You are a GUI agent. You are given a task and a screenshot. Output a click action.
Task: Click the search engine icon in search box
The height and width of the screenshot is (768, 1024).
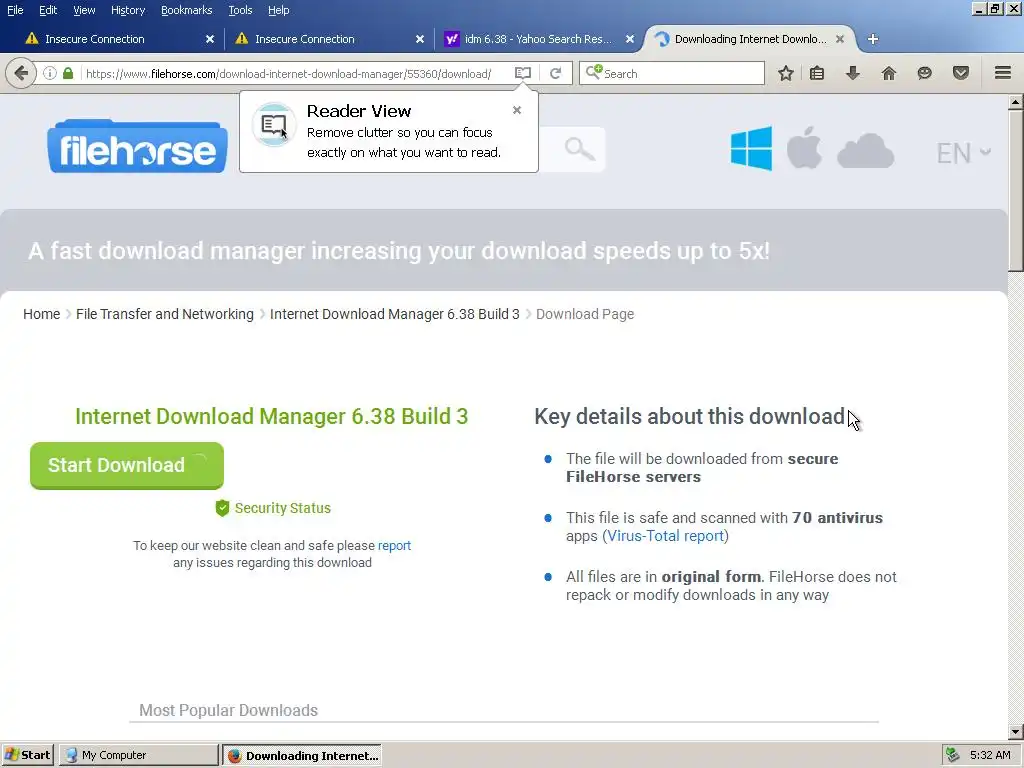point(593,72)
